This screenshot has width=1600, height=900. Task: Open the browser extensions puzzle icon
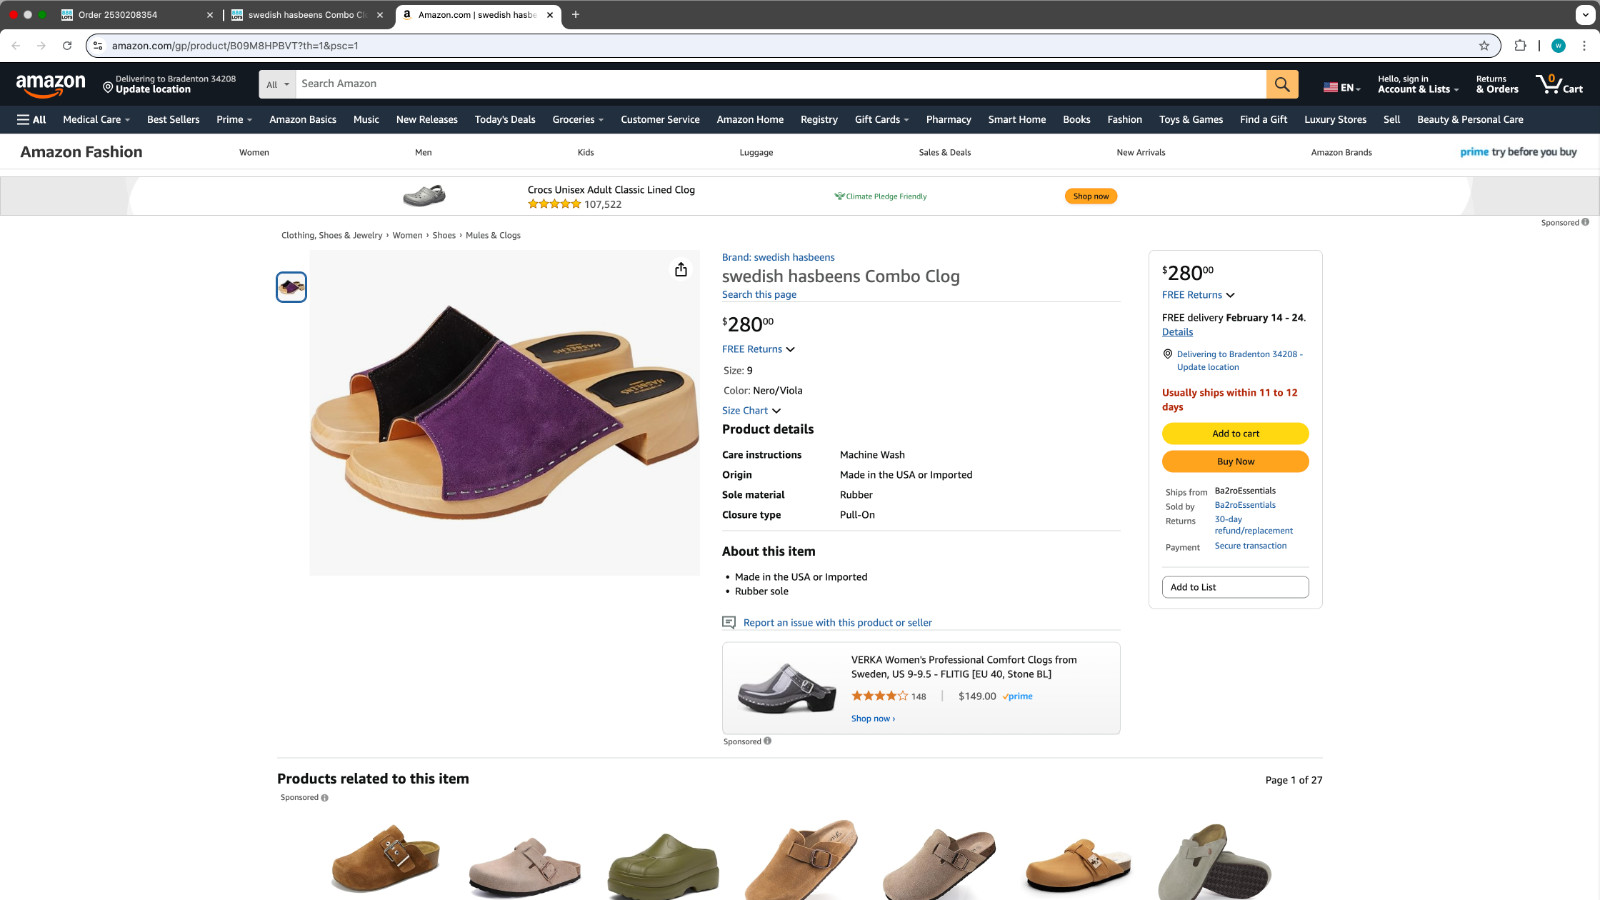click(x=1520, y=45)
